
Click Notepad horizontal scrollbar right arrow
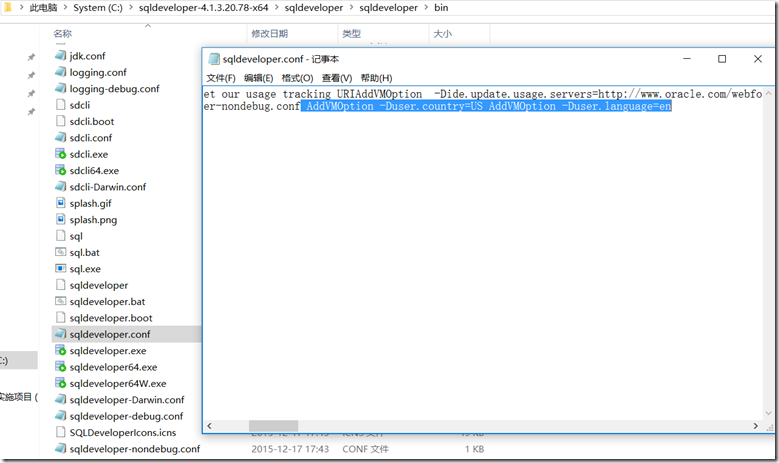click(756, 426)
